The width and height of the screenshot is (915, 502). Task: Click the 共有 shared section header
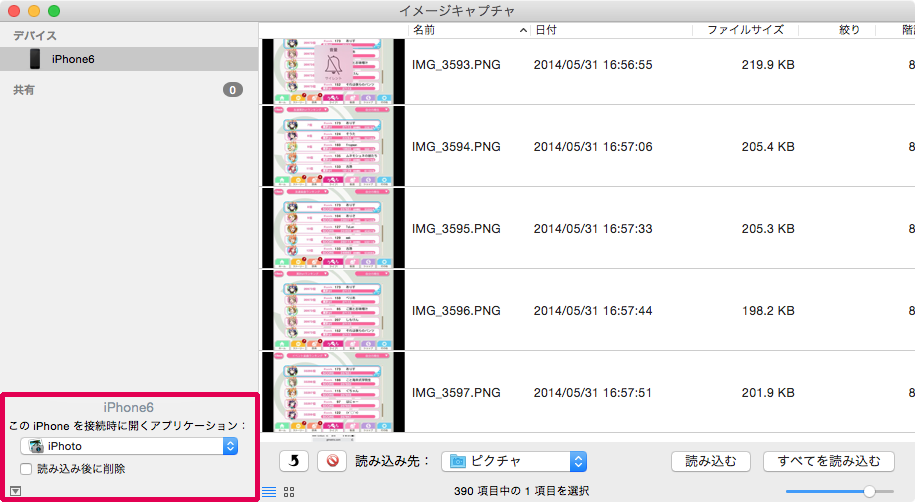point(24,90)
